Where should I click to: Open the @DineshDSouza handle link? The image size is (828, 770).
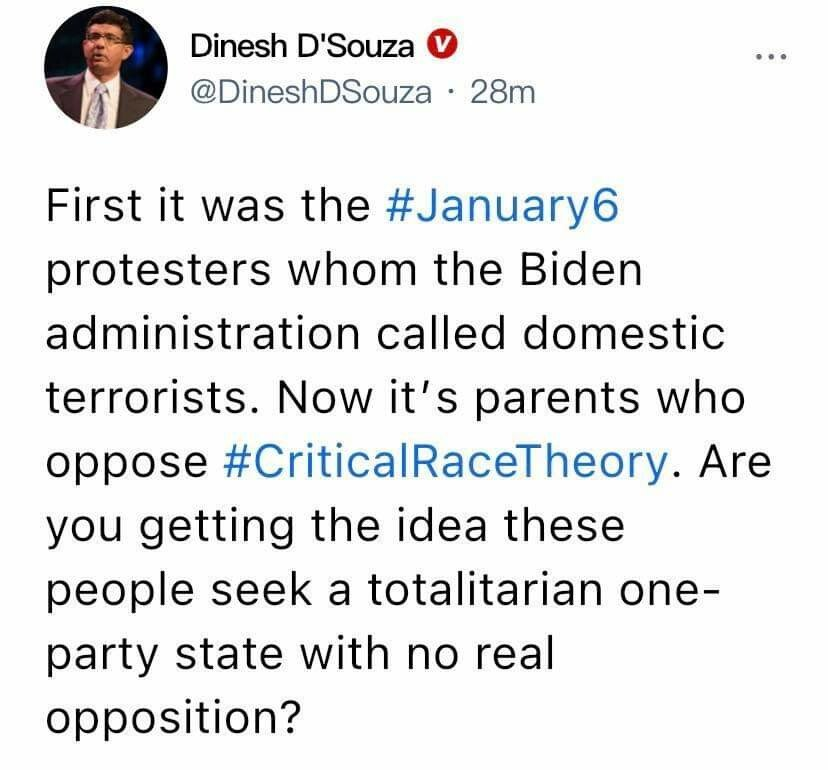pyautogui.click(x=310, y=93)
